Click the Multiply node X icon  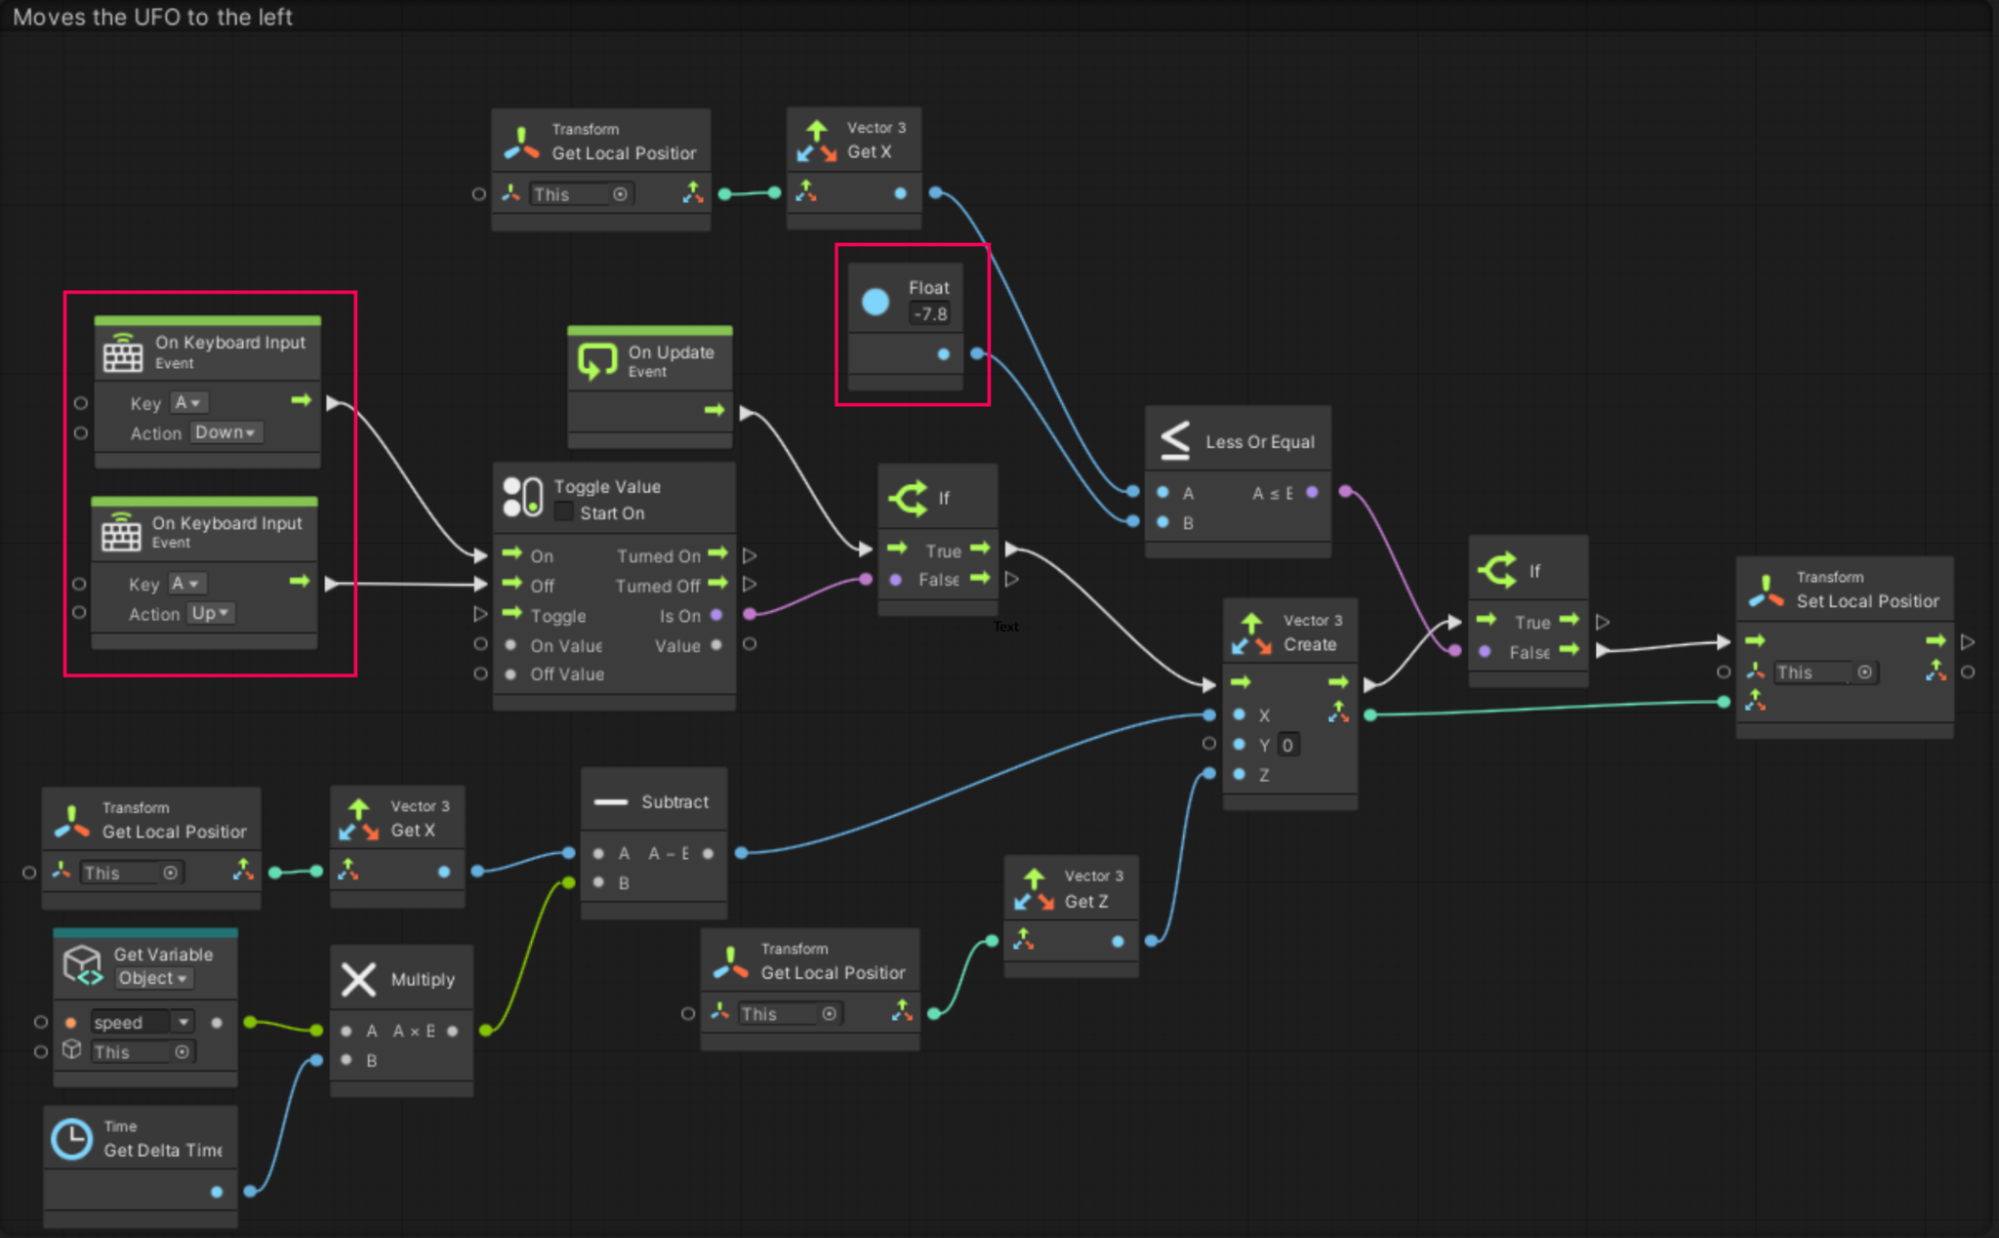(x=358, y=979)
